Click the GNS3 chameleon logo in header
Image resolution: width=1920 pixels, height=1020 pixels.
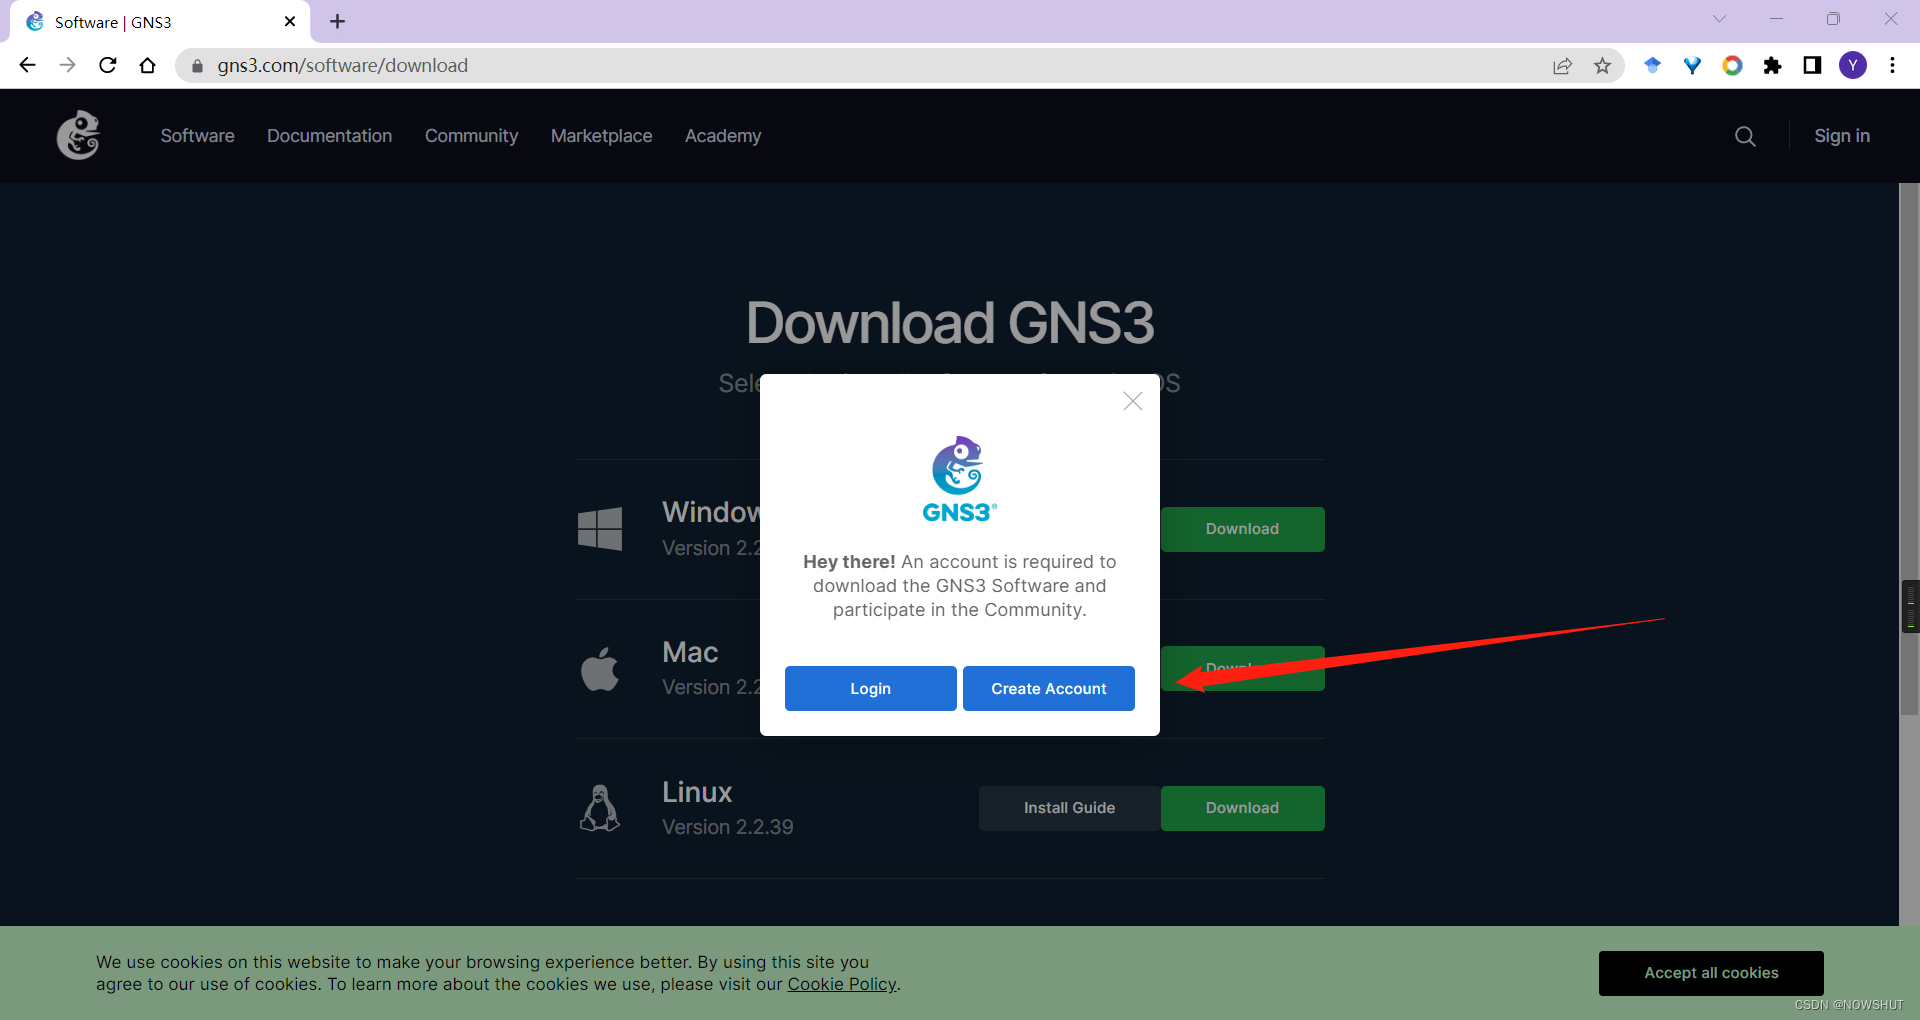click(x=78, y=135)
